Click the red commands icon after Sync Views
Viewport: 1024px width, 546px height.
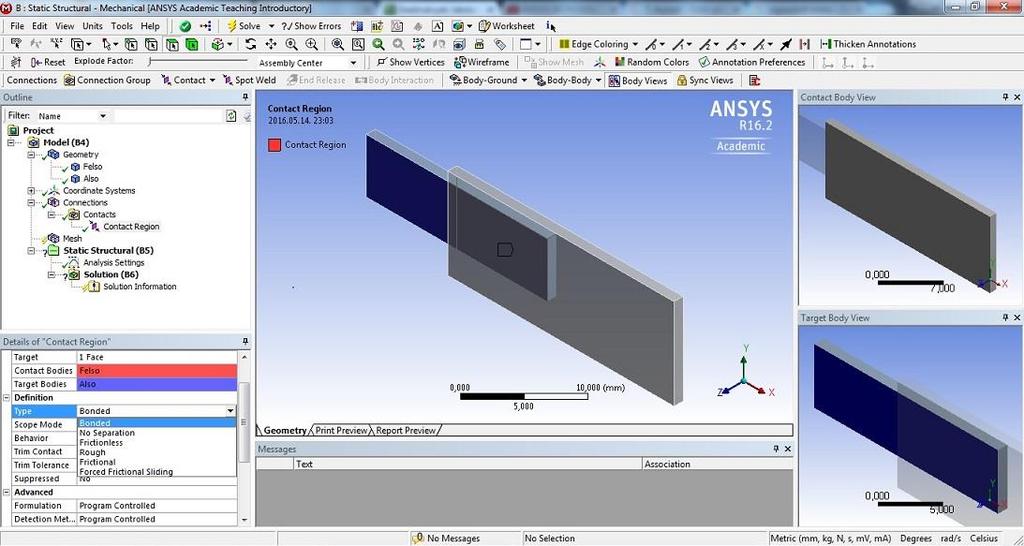[755, 80]
